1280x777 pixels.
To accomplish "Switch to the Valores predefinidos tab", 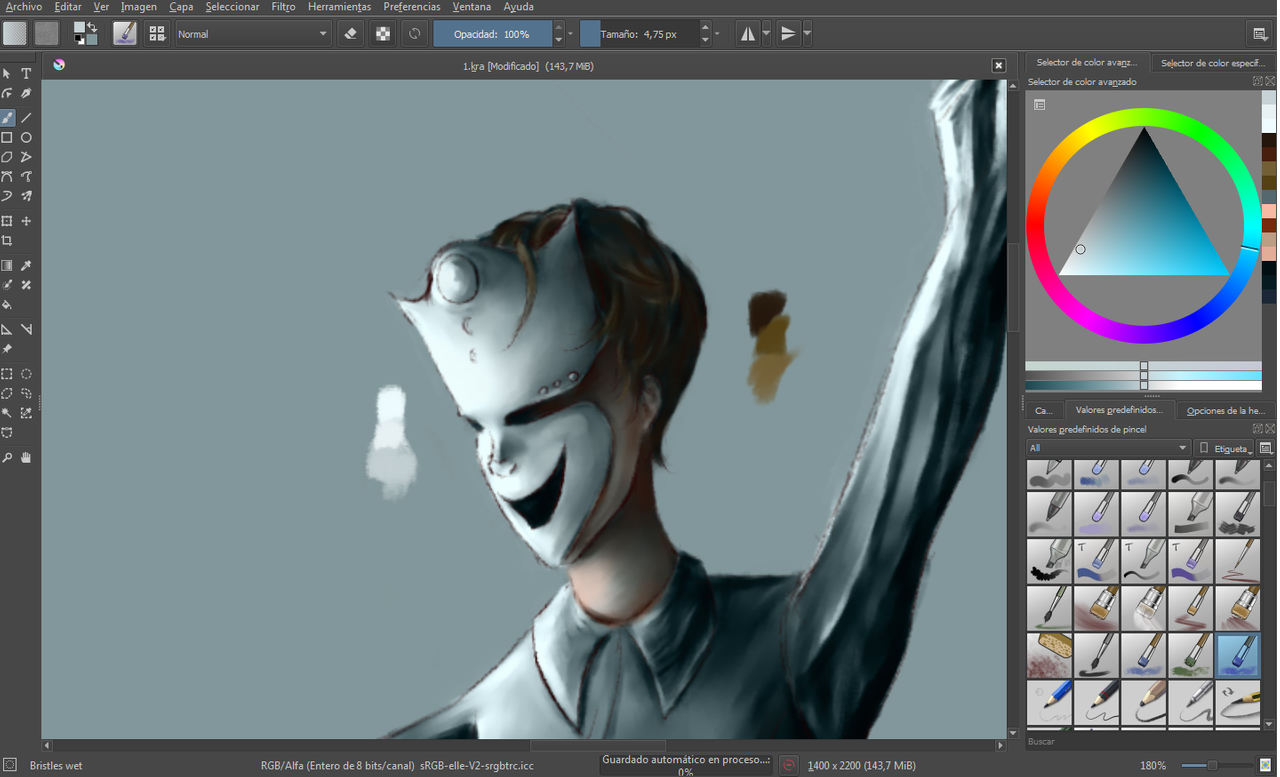I will point(1119,410).
